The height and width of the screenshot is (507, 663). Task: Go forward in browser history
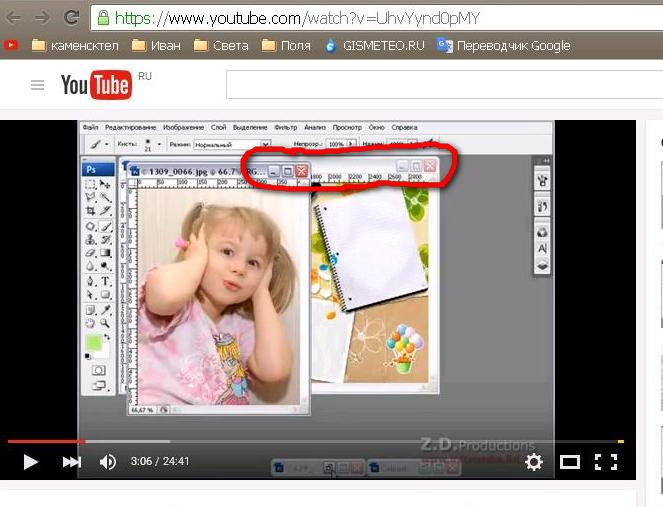[42, 17]
